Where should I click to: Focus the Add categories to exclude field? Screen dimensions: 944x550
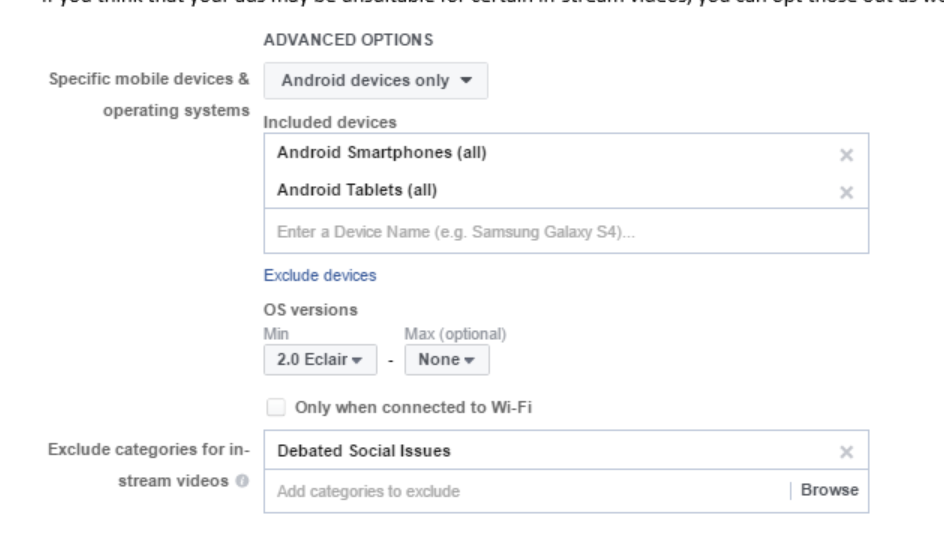point(520,491)
